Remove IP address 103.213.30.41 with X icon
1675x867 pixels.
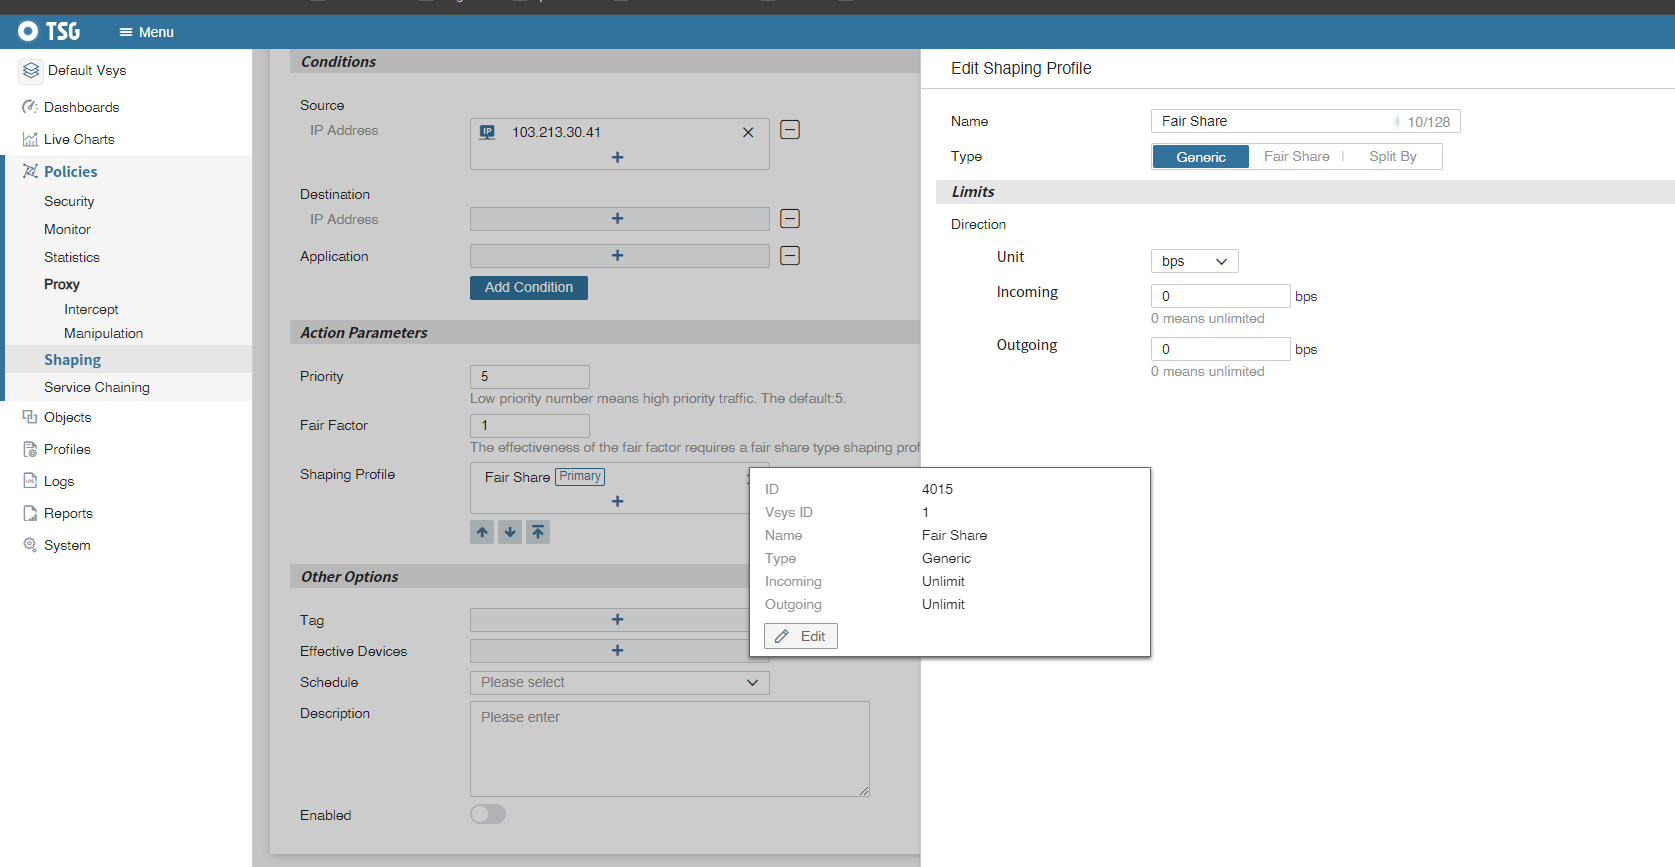point(748,132)
